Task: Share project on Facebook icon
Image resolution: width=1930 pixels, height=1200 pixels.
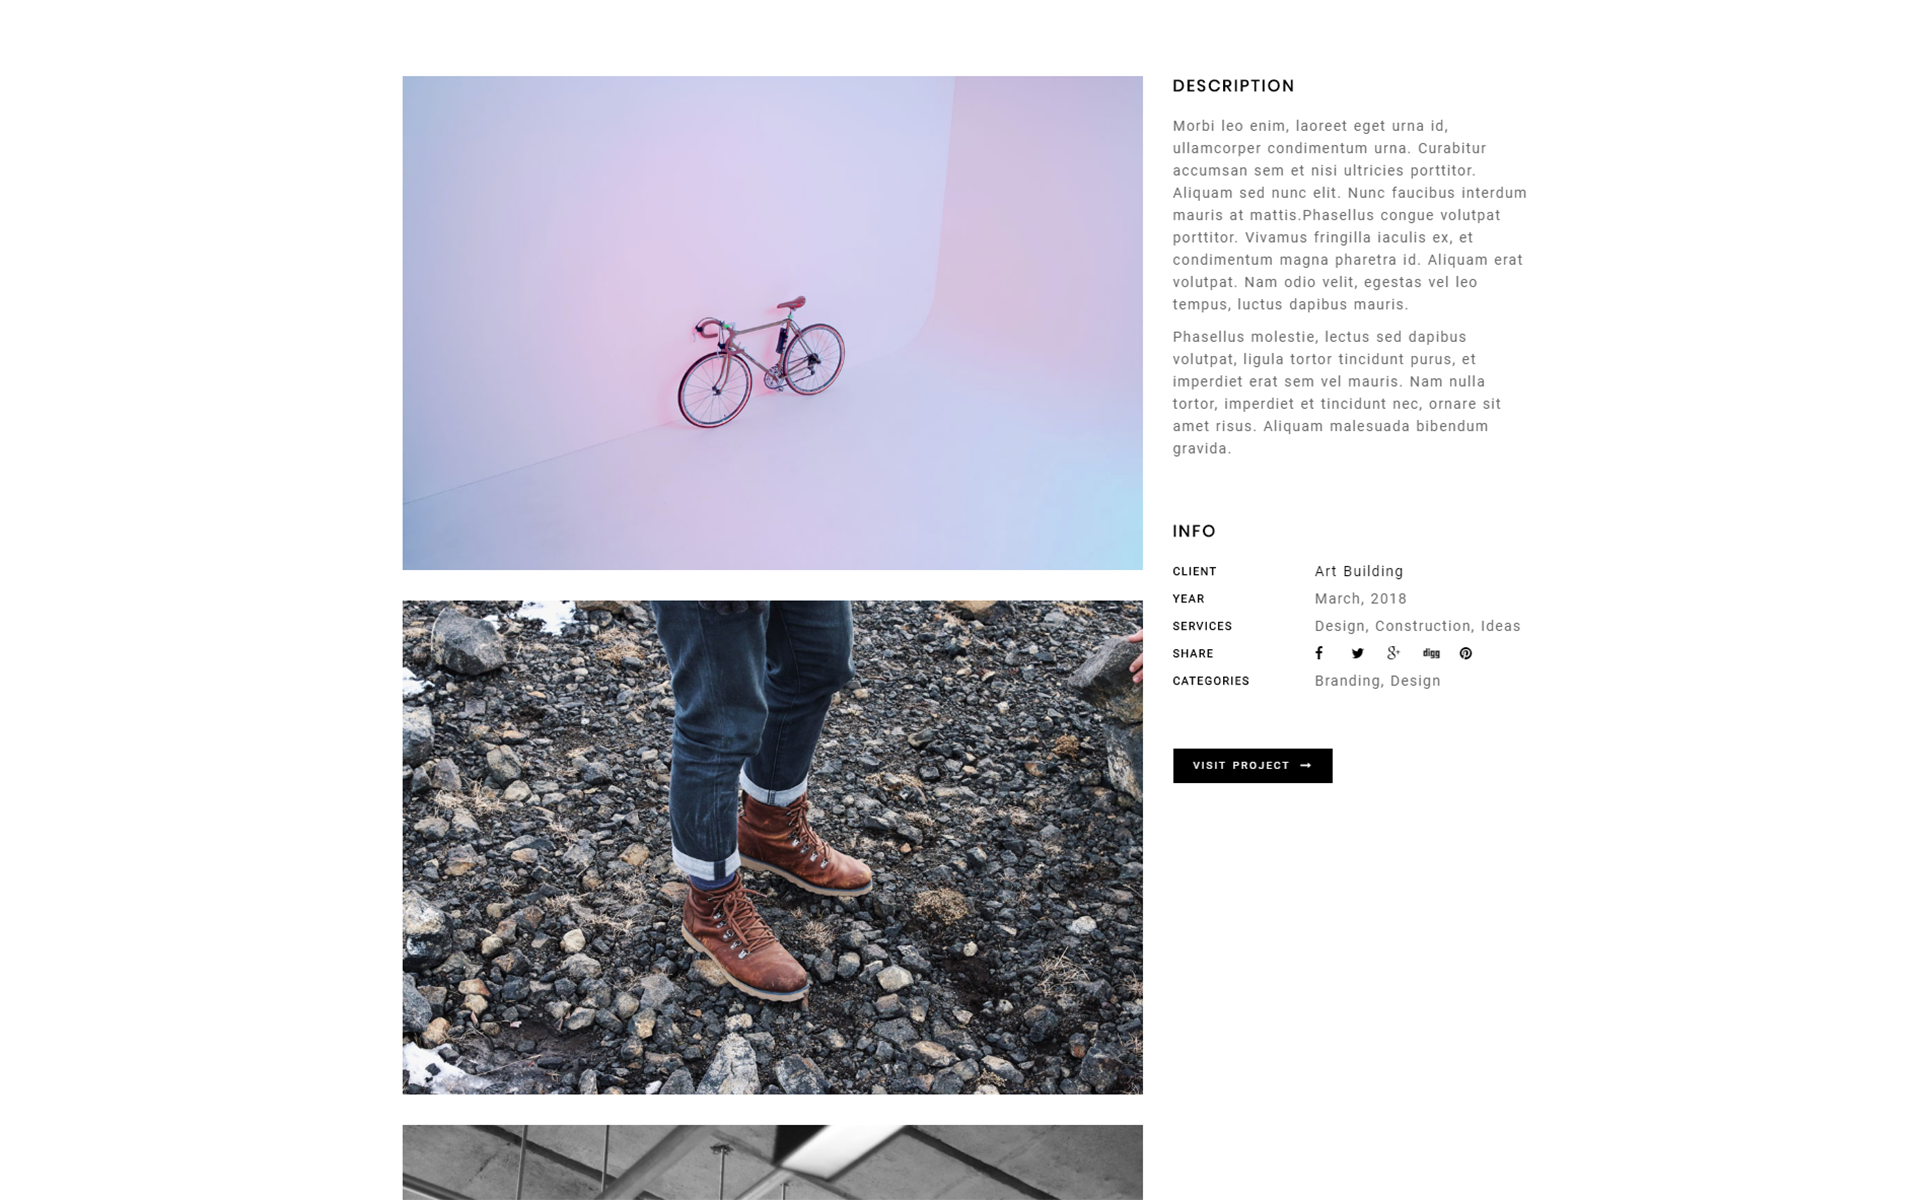Action: pyautogui.click(x=1319, y=653)
